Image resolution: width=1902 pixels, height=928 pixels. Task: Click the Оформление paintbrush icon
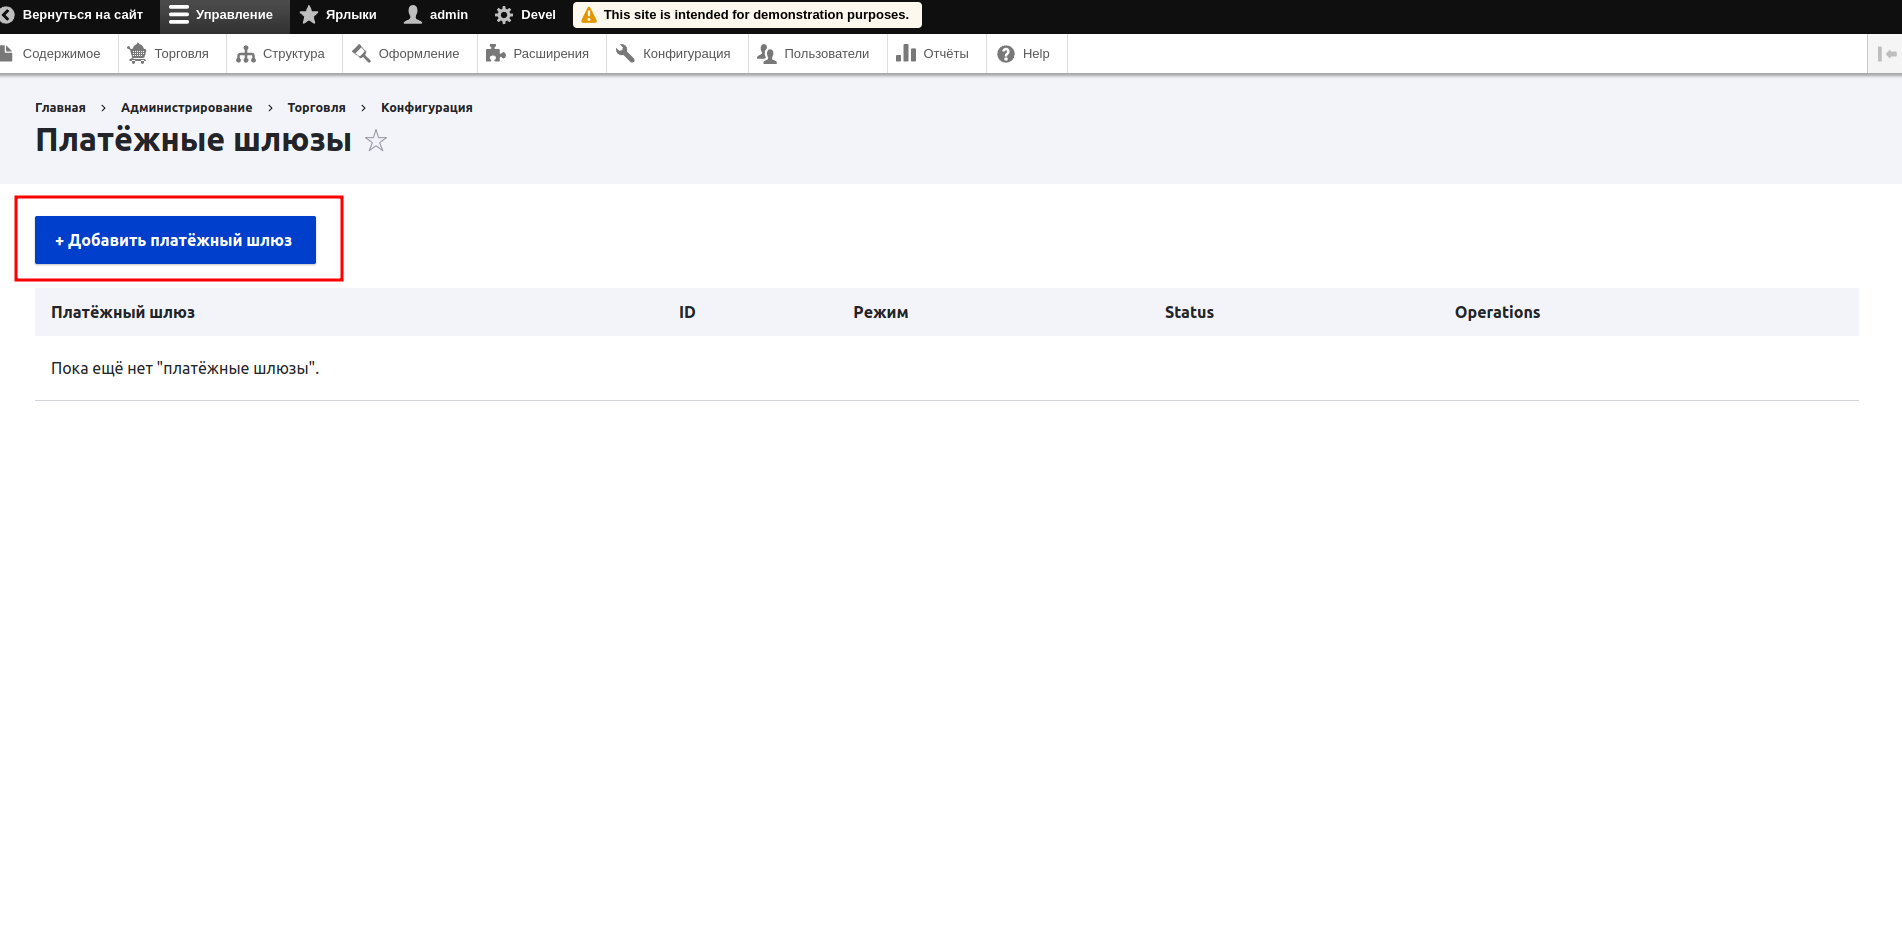coord(361,54)
